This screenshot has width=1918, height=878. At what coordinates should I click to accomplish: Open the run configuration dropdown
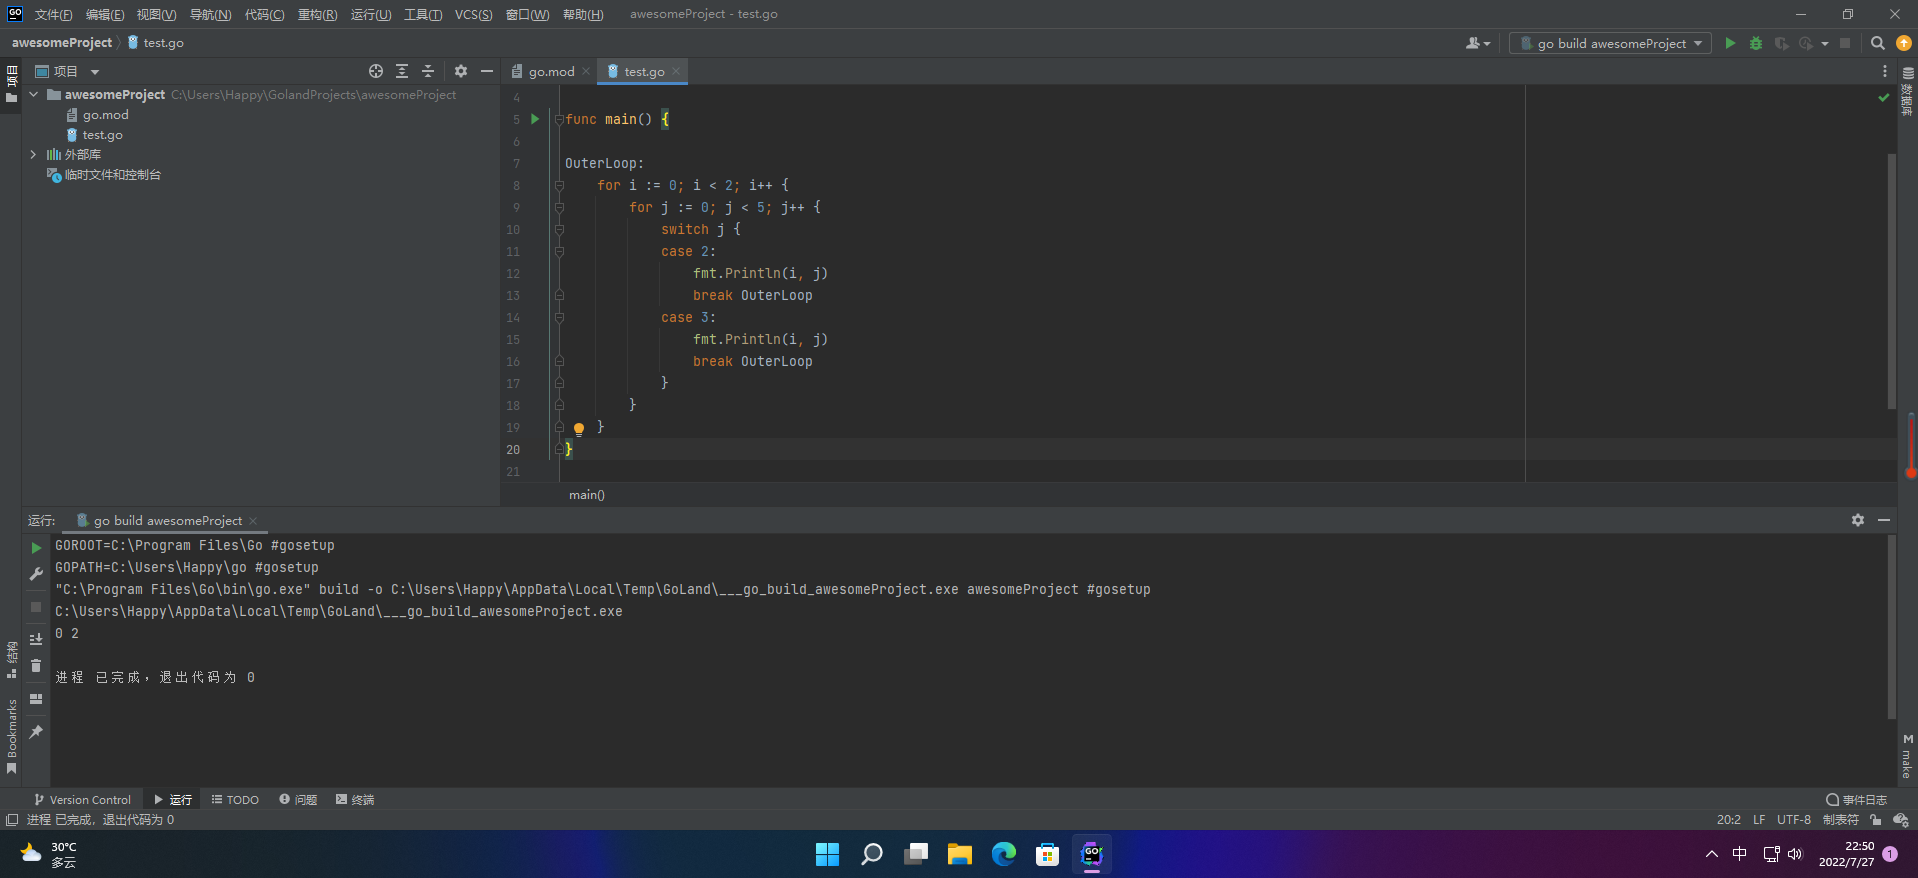tap(1610, 43)
